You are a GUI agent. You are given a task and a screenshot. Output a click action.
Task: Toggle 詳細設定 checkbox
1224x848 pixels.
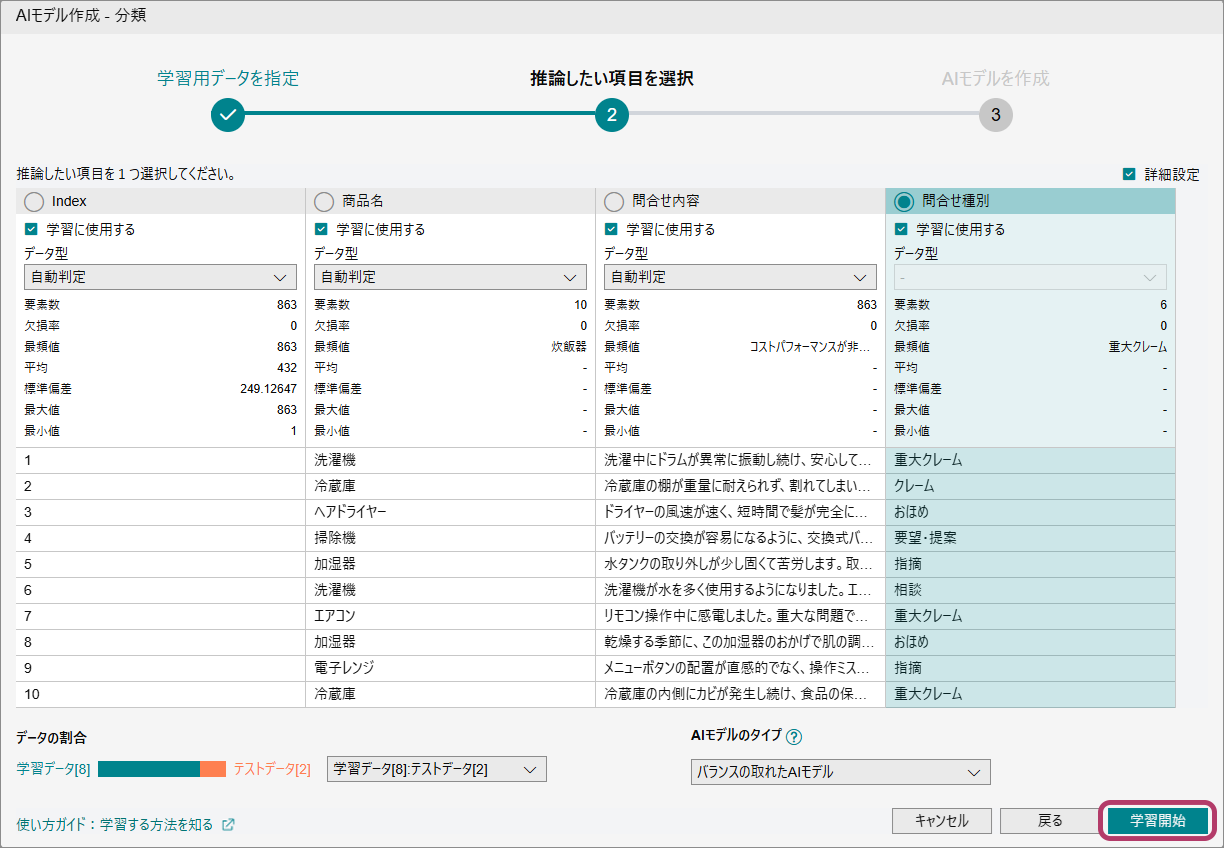(1129, 174)
